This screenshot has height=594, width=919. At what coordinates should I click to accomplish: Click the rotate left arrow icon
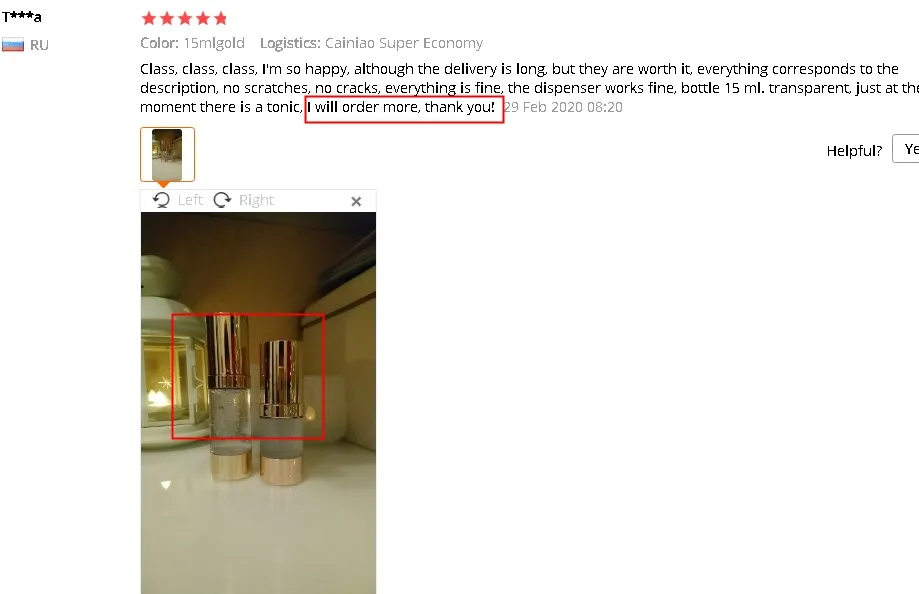click(x=161, y=200)
